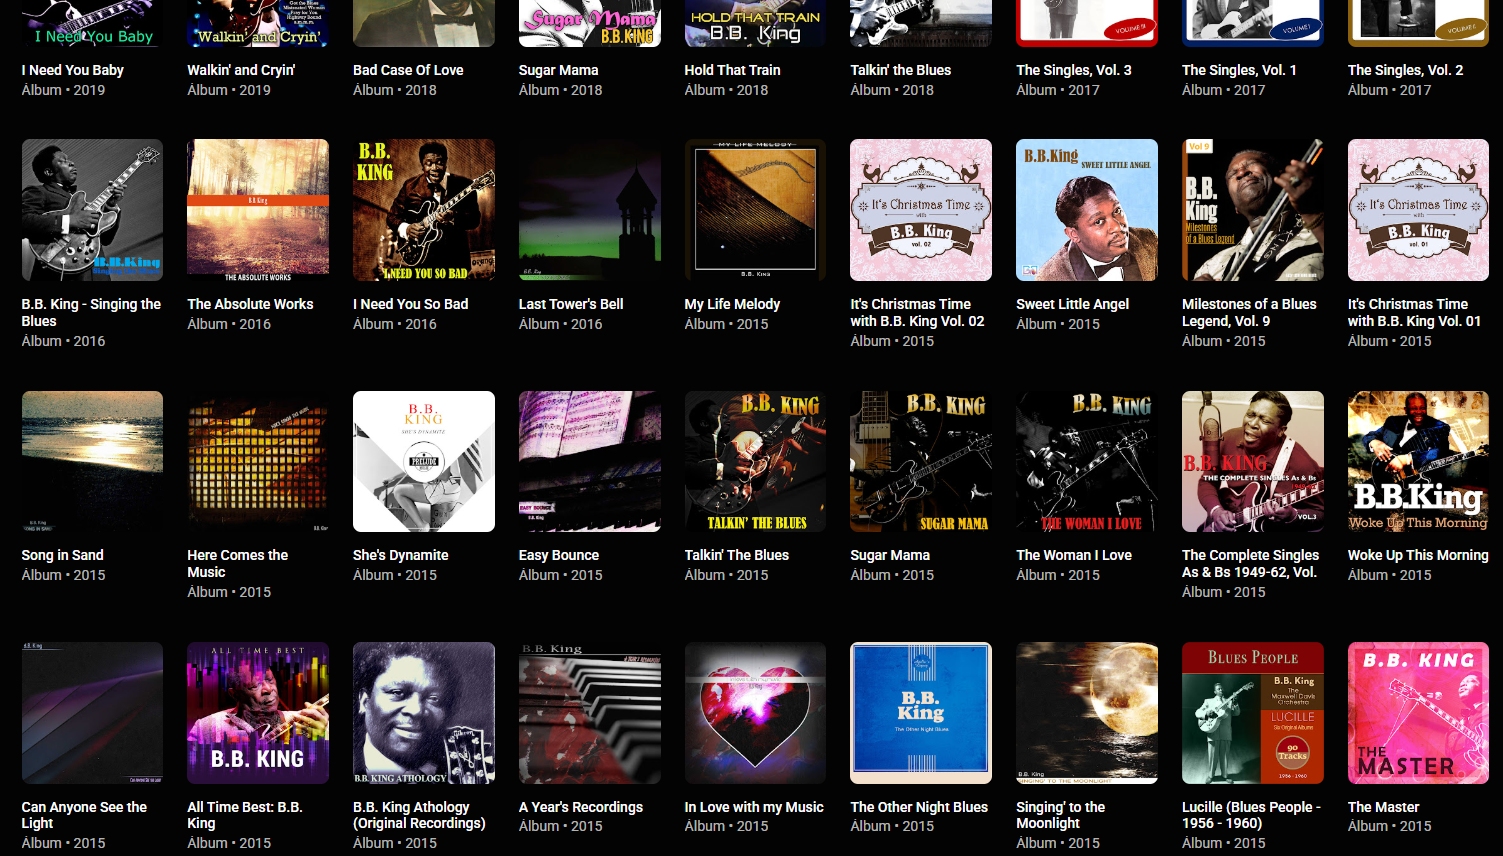Open The Singles, Vol. 3 title link
This screenshot has height=856, width=1503.
click(1074, 70)
